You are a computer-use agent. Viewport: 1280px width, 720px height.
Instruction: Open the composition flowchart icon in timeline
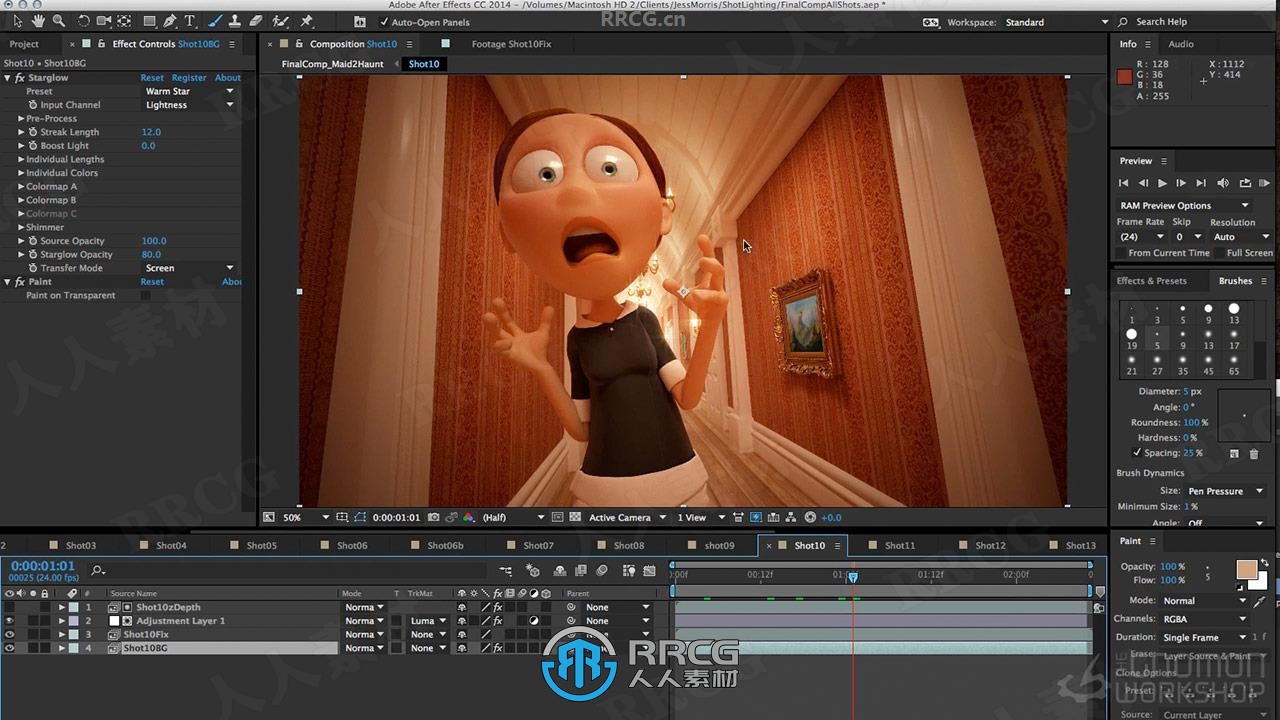[x=506, y=571]
